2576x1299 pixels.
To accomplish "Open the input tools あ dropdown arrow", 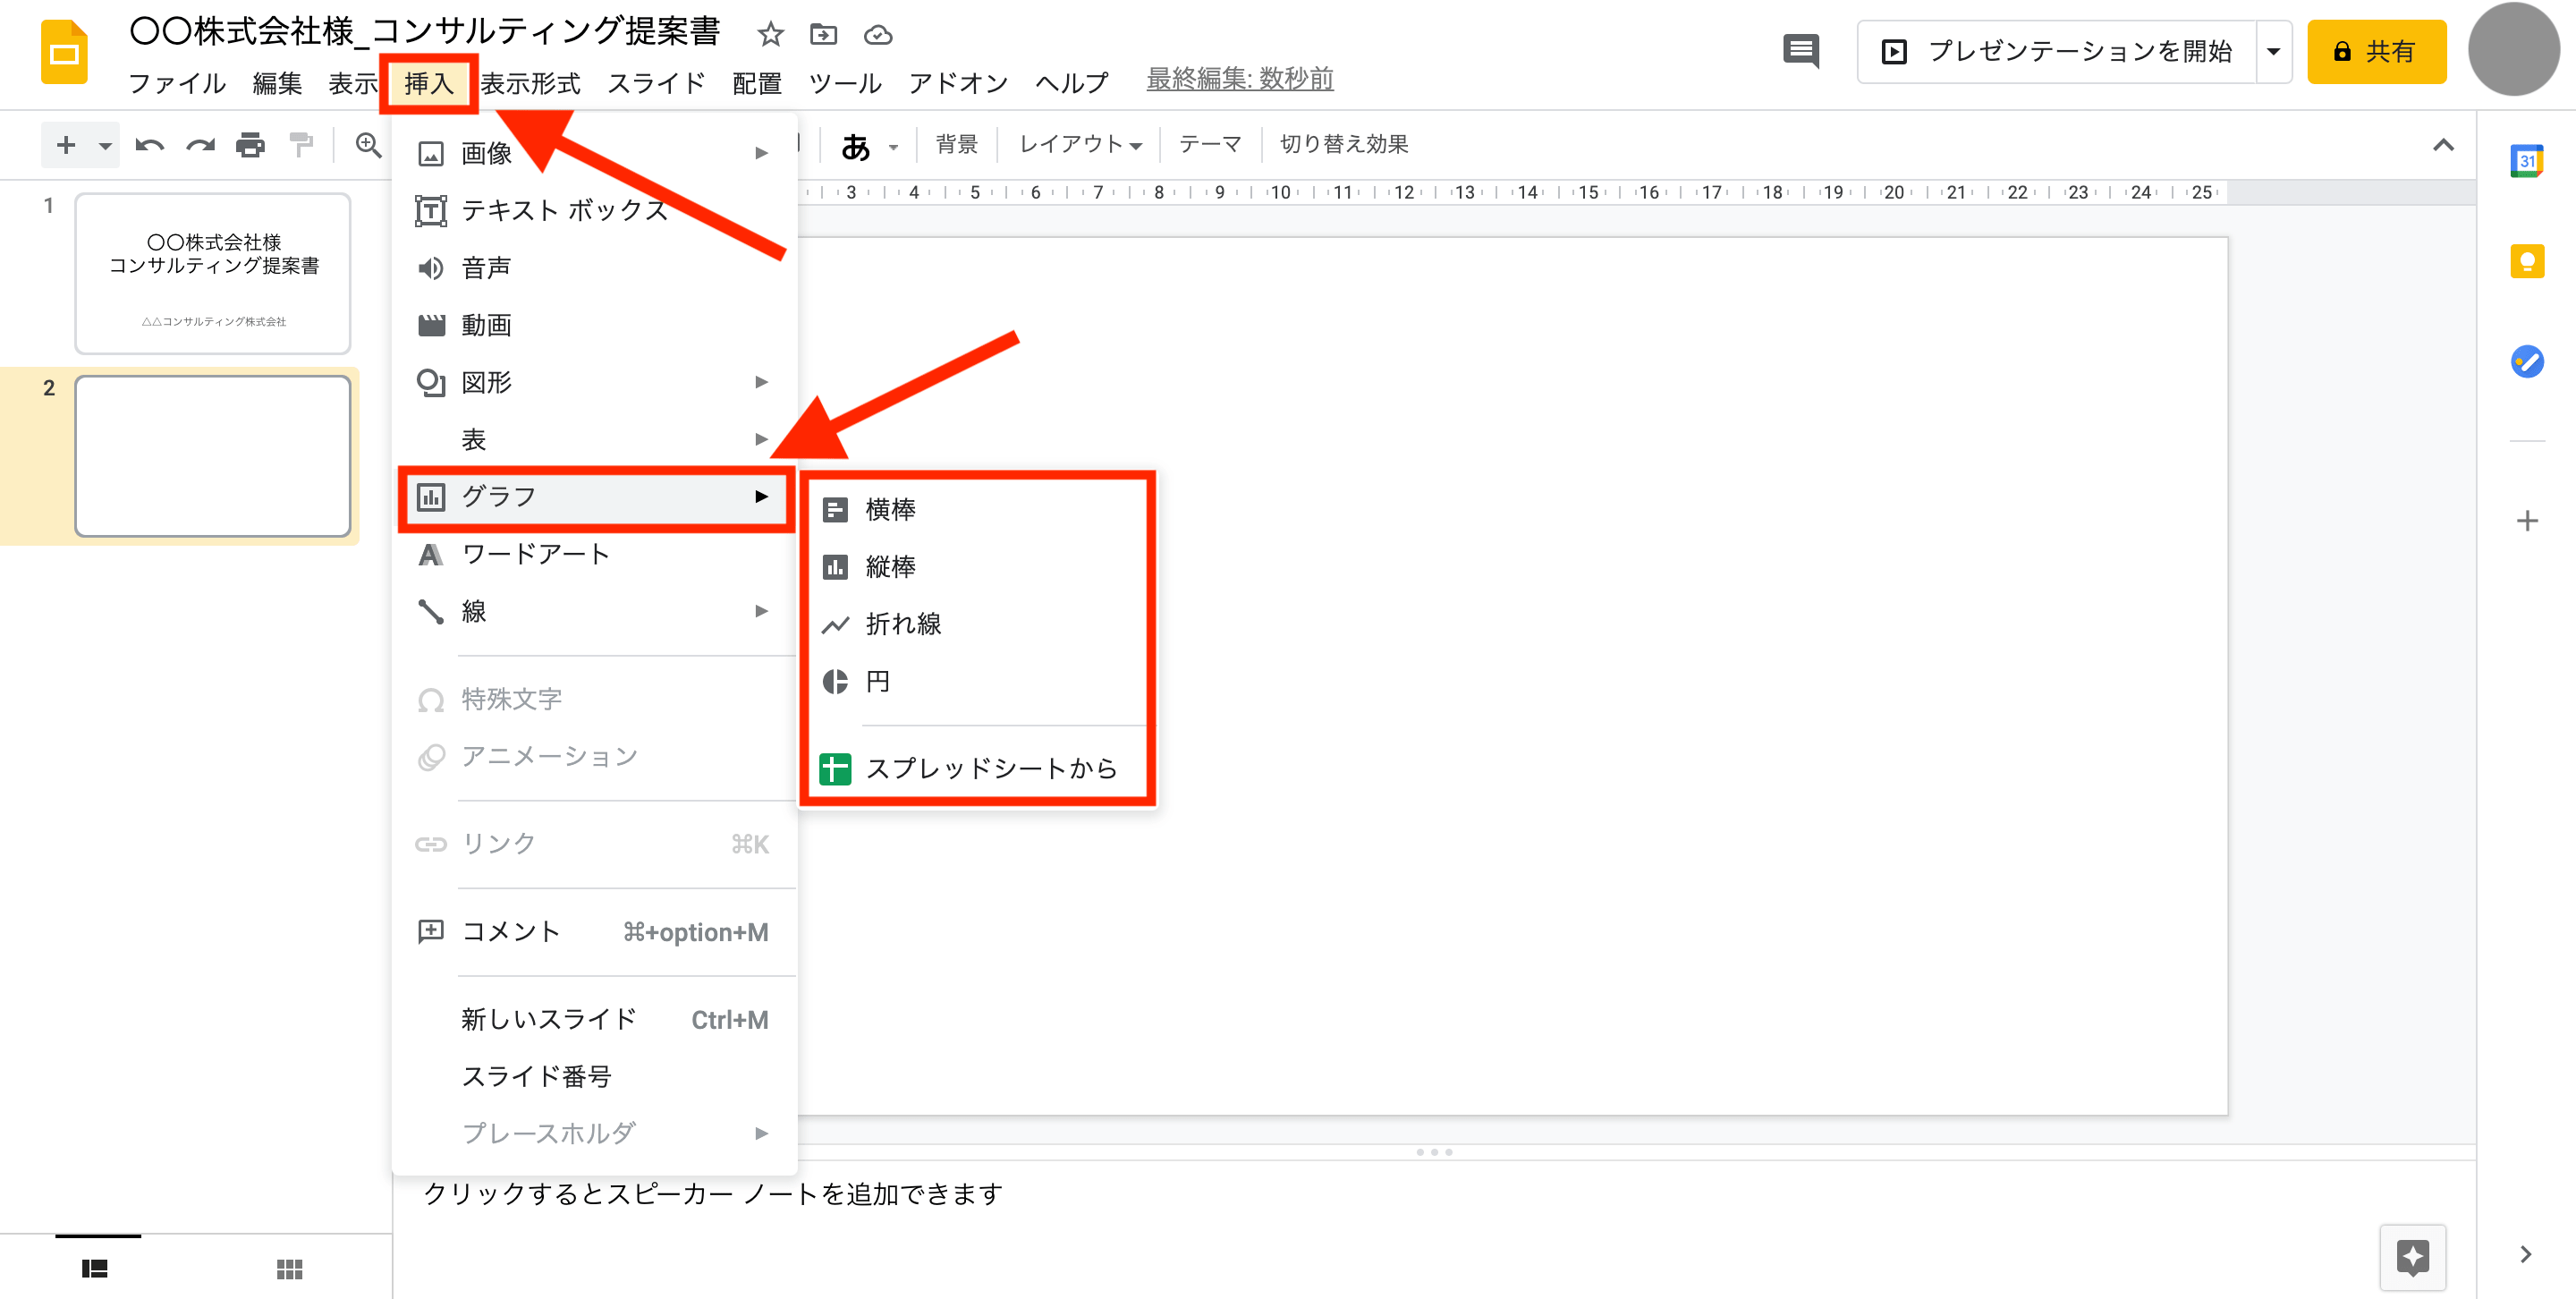I will click(x=894, y=147).
